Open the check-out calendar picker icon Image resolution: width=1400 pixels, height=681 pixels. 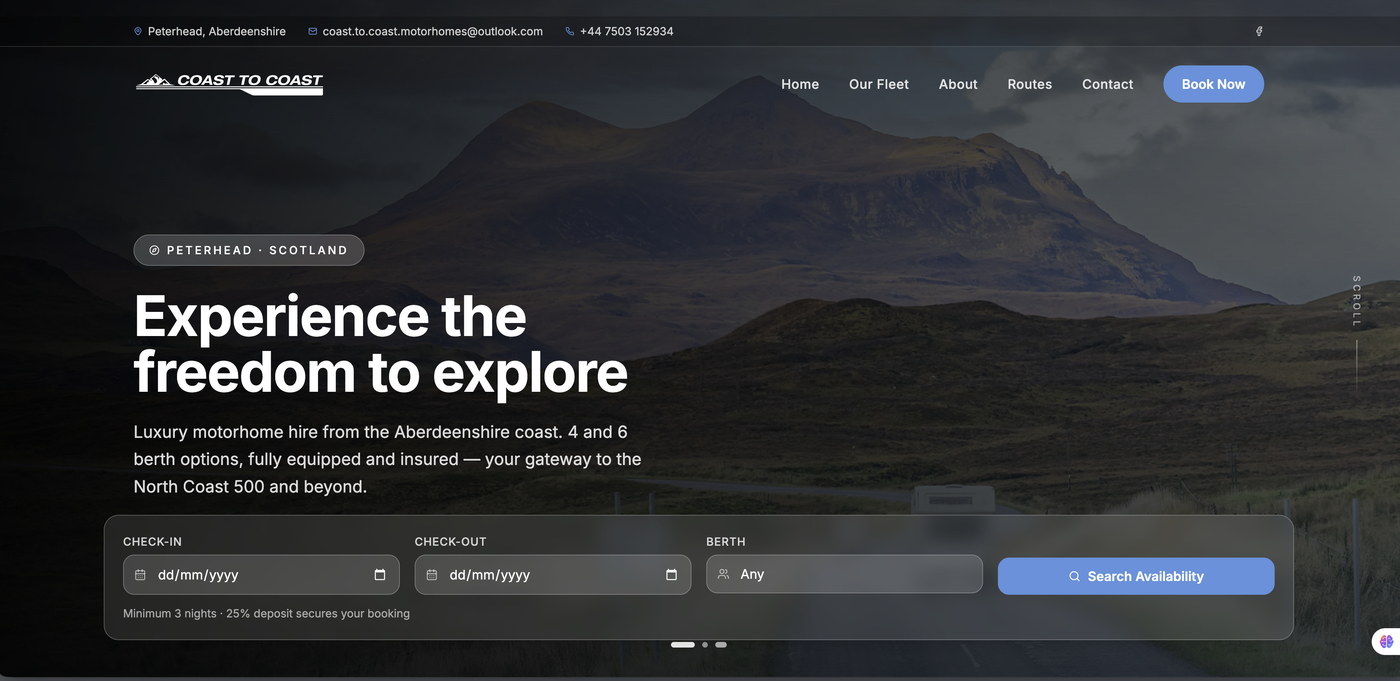click(671, 575)
